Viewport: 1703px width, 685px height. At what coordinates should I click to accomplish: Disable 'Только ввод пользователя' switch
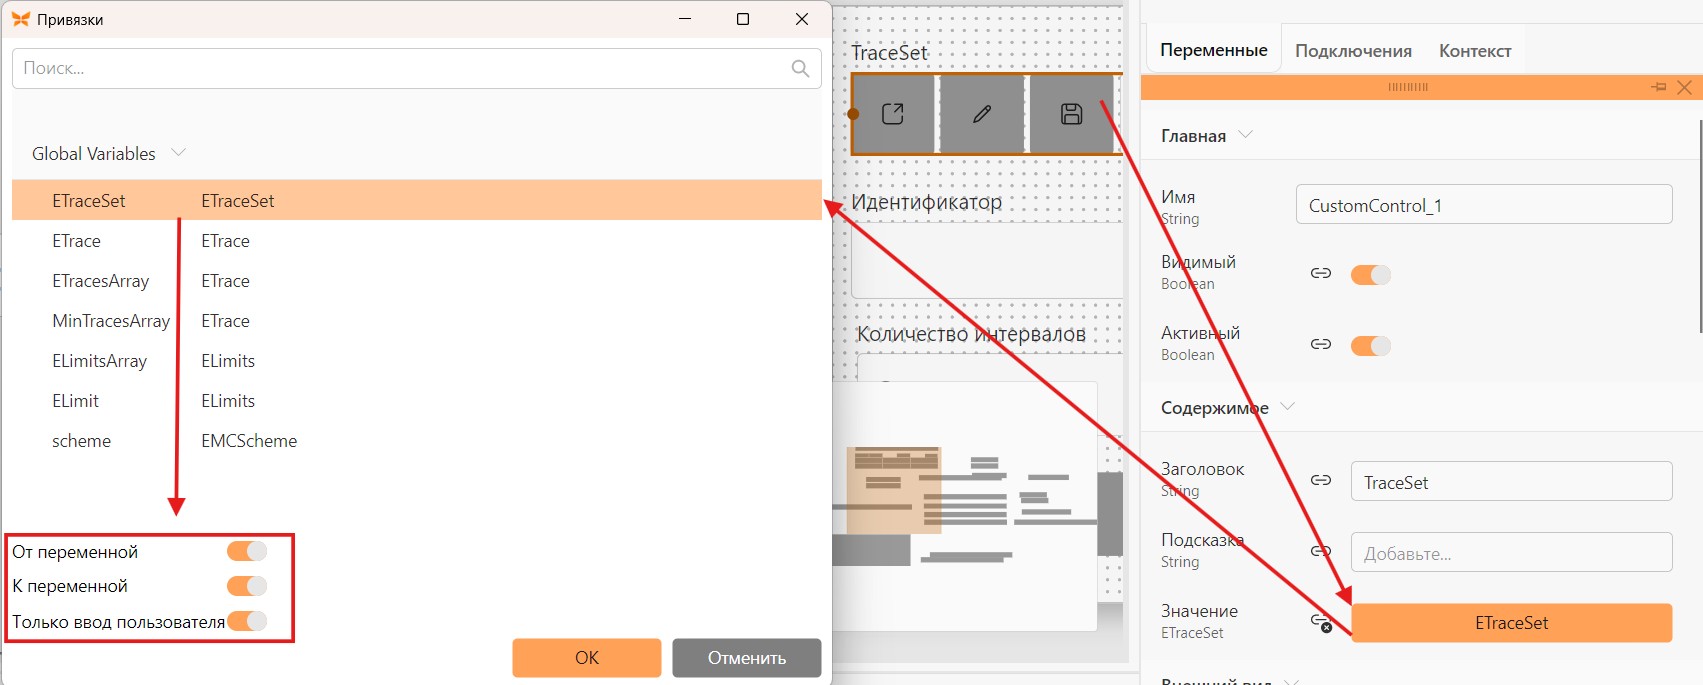(247, 621)
